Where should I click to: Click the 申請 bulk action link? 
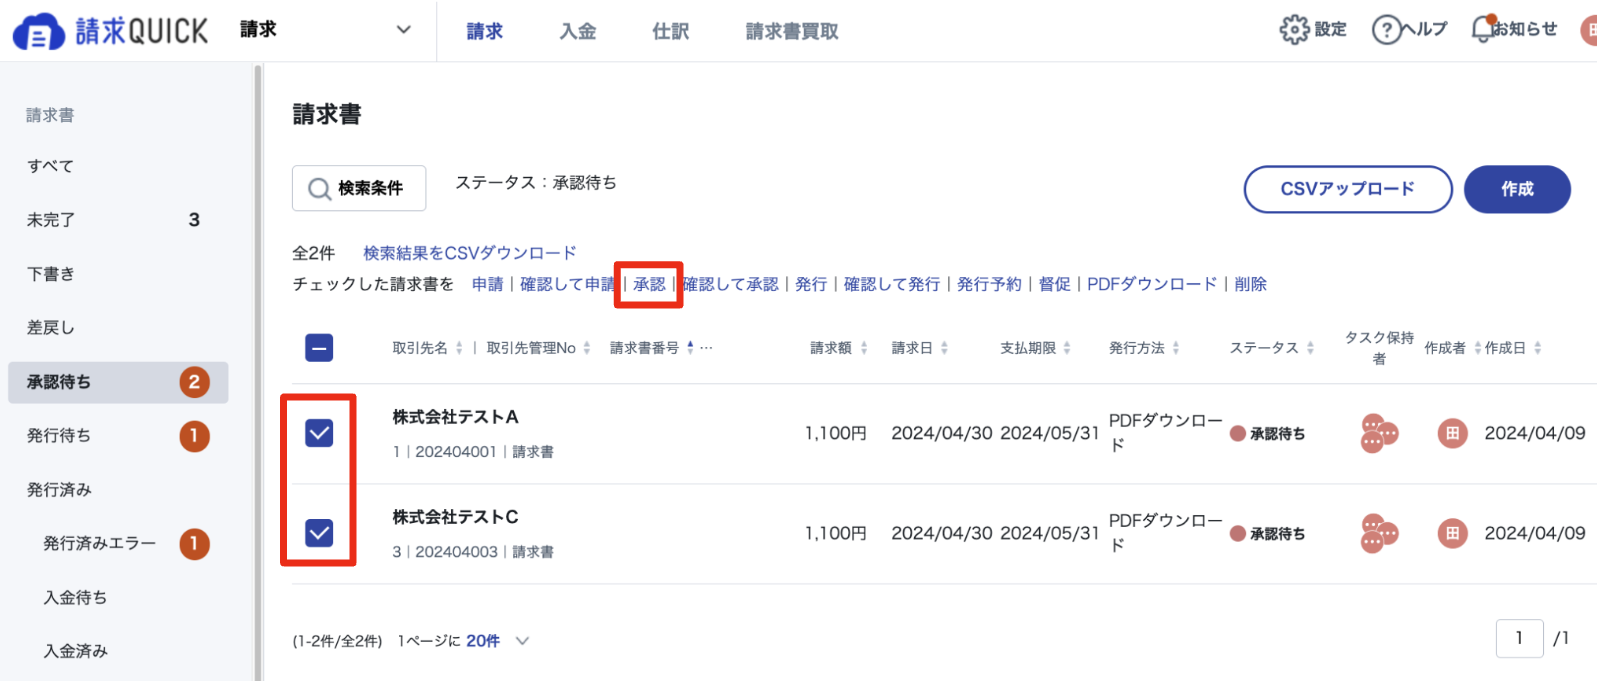488,284
